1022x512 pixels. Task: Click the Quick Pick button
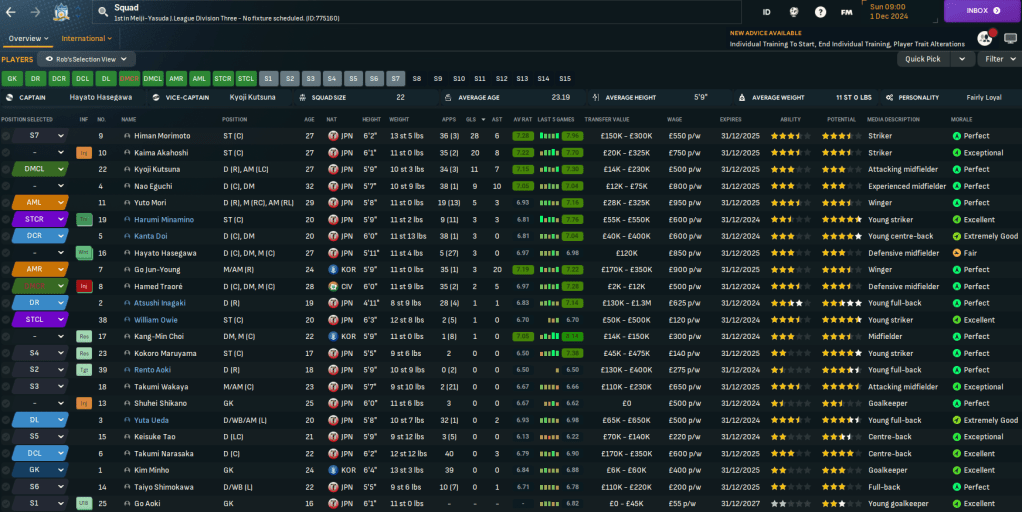[921, 59]
